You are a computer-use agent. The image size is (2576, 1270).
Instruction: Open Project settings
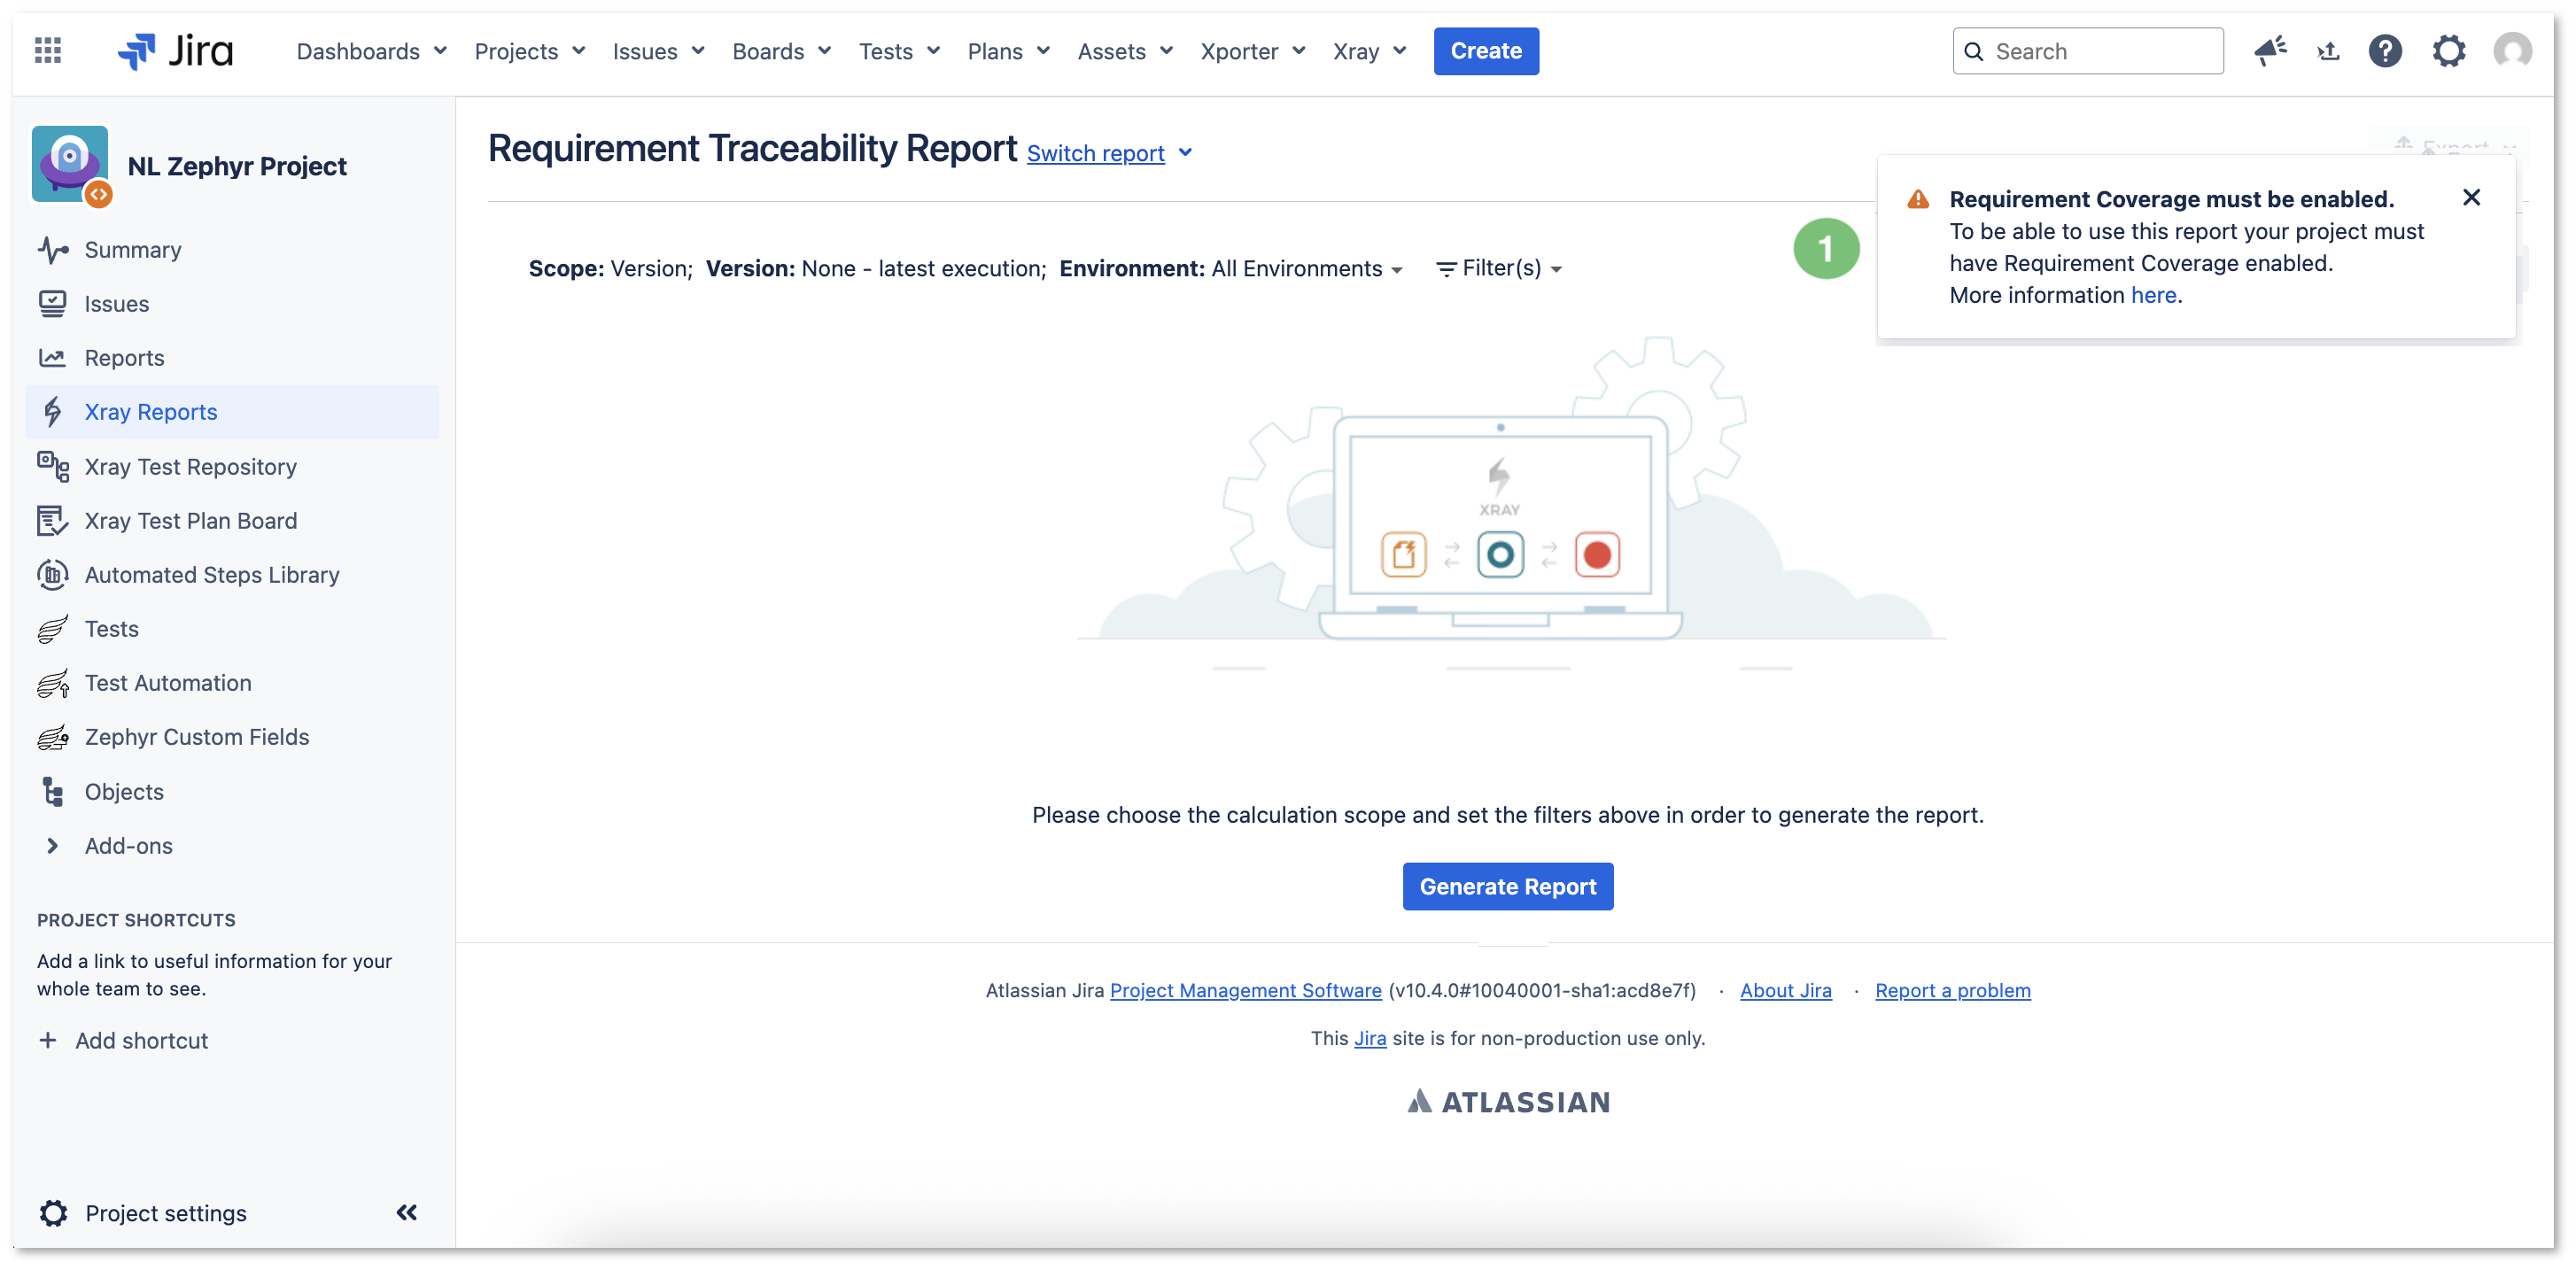pos(165,1213)
